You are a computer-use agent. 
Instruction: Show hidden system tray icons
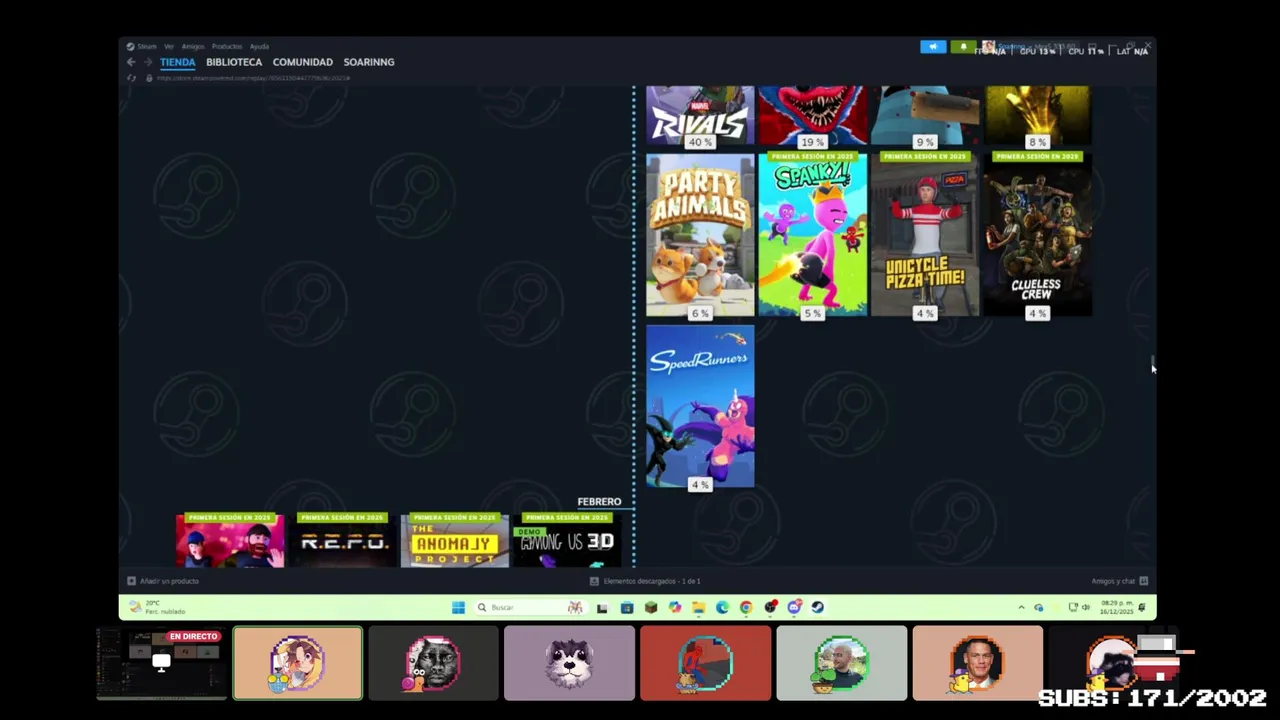[1021, 607]
